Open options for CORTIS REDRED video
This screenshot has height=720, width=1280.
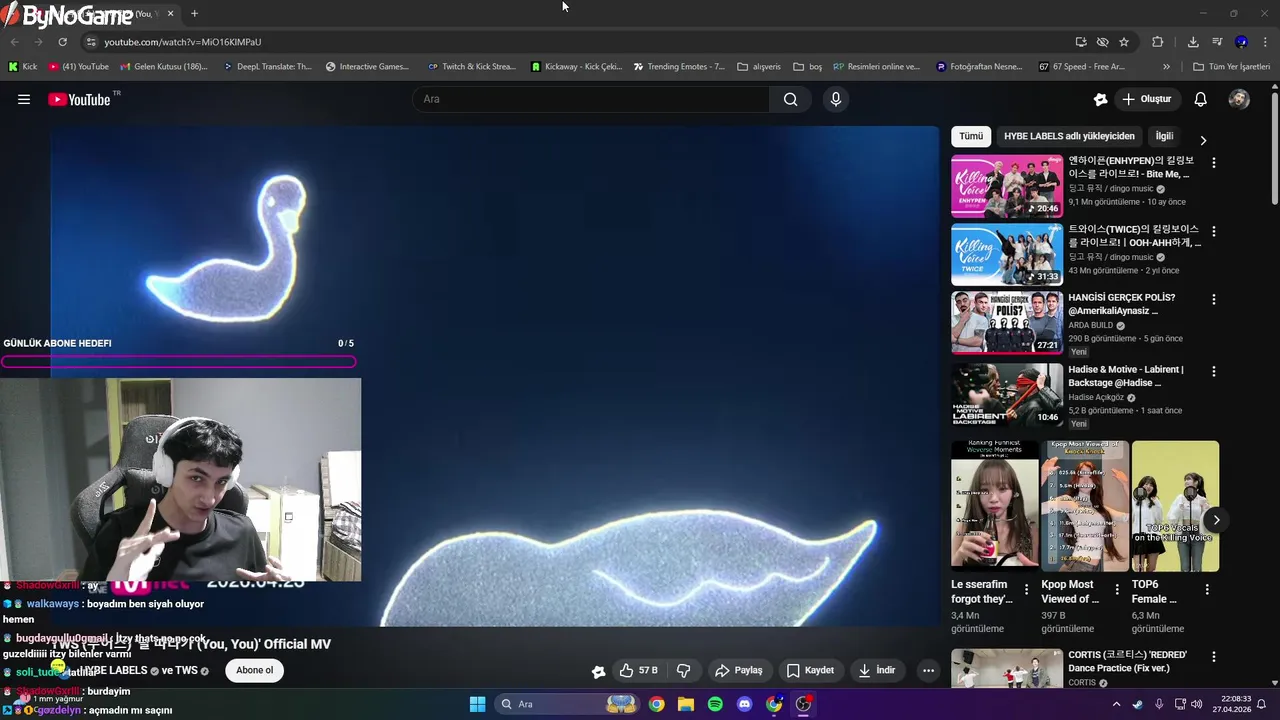pos(1214,657)
